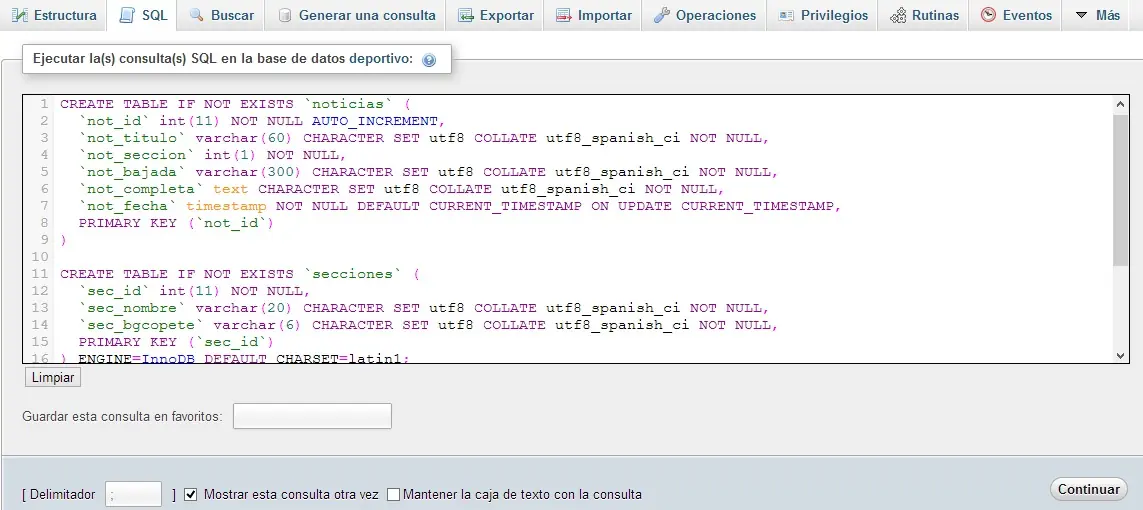Check Mantener la caja de texto

(394, 495)
